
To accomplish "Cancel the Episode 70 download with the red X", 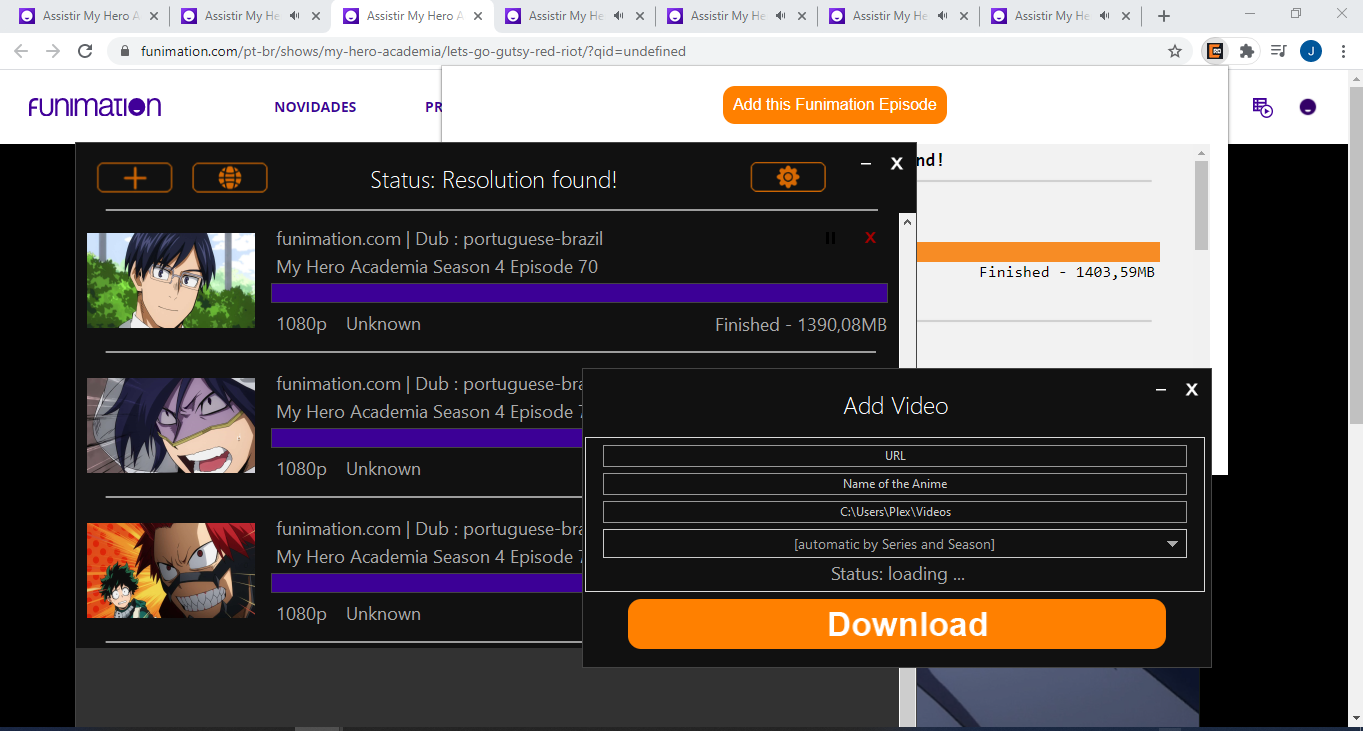I will 870,237.
